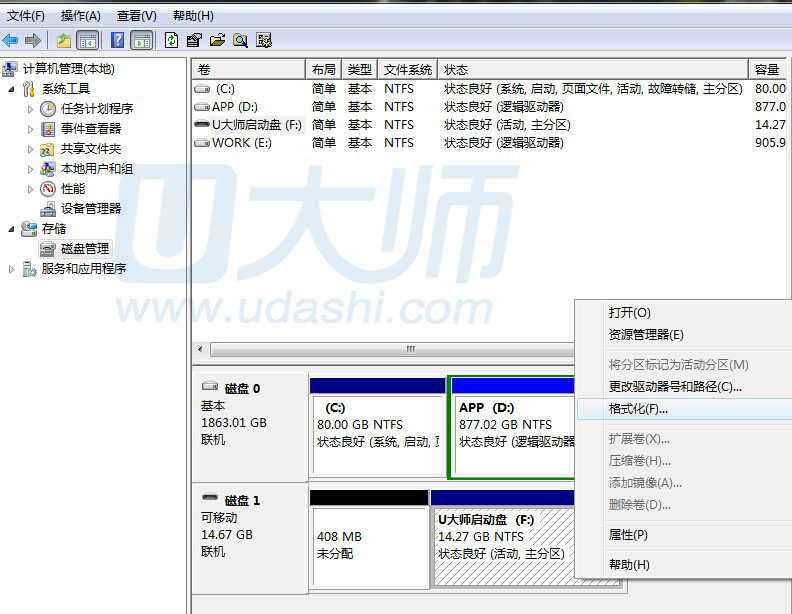Sort by File System (文件系统) column header

[408, 69]
